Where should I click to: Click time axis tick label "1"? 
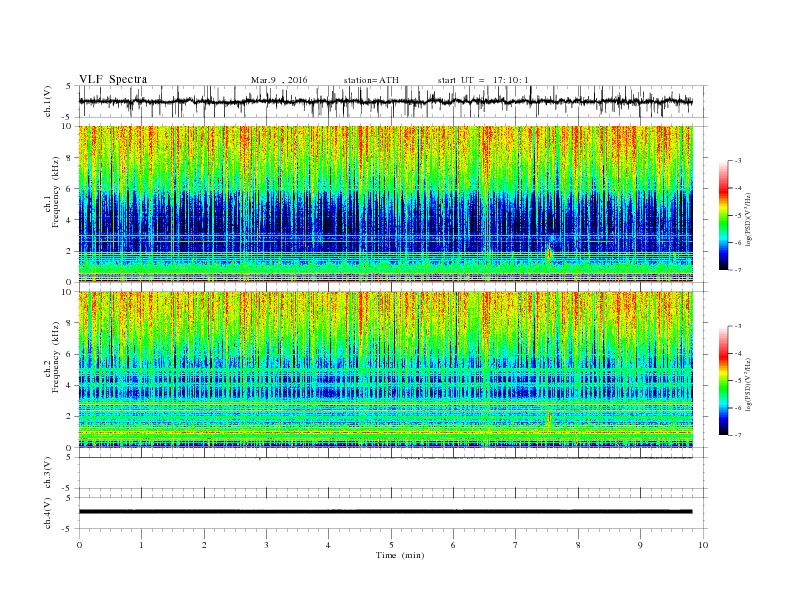click(141, 545)
